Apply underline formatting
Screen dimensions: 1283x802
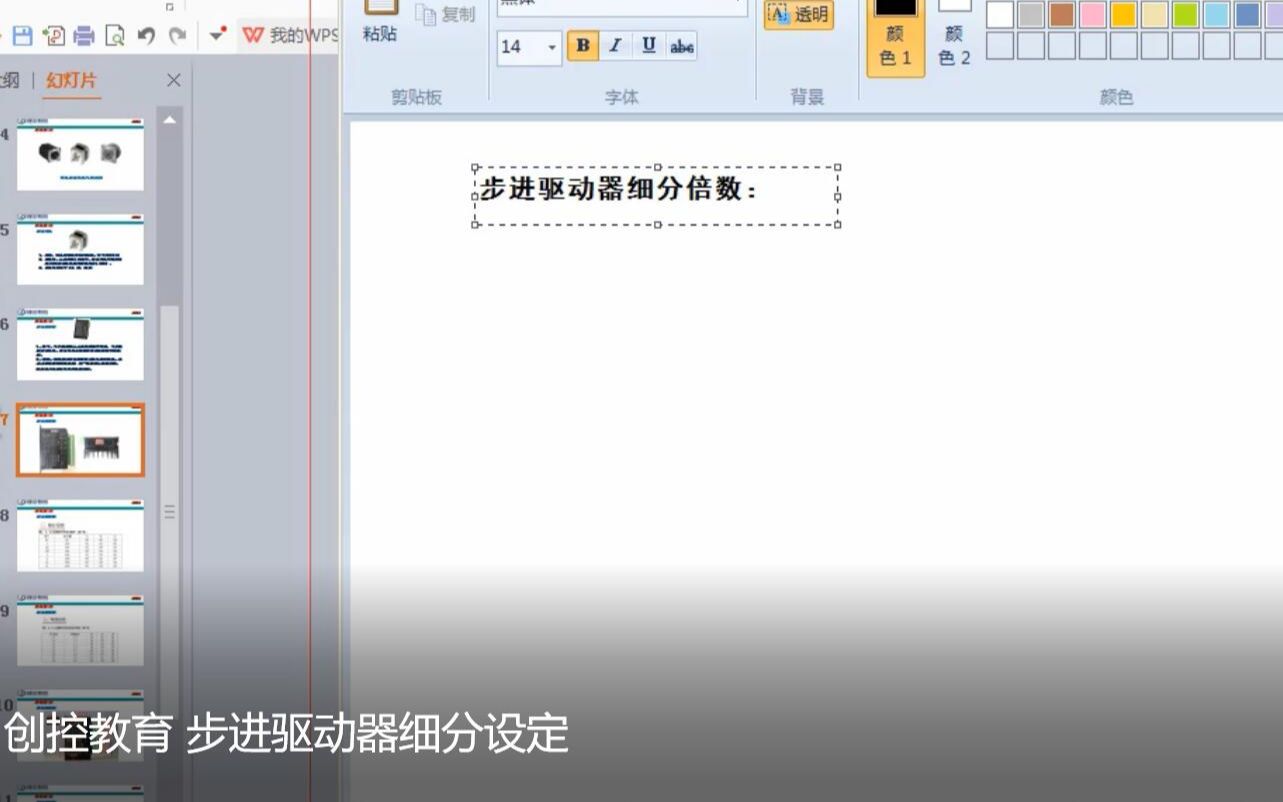[x=648, y=45]
